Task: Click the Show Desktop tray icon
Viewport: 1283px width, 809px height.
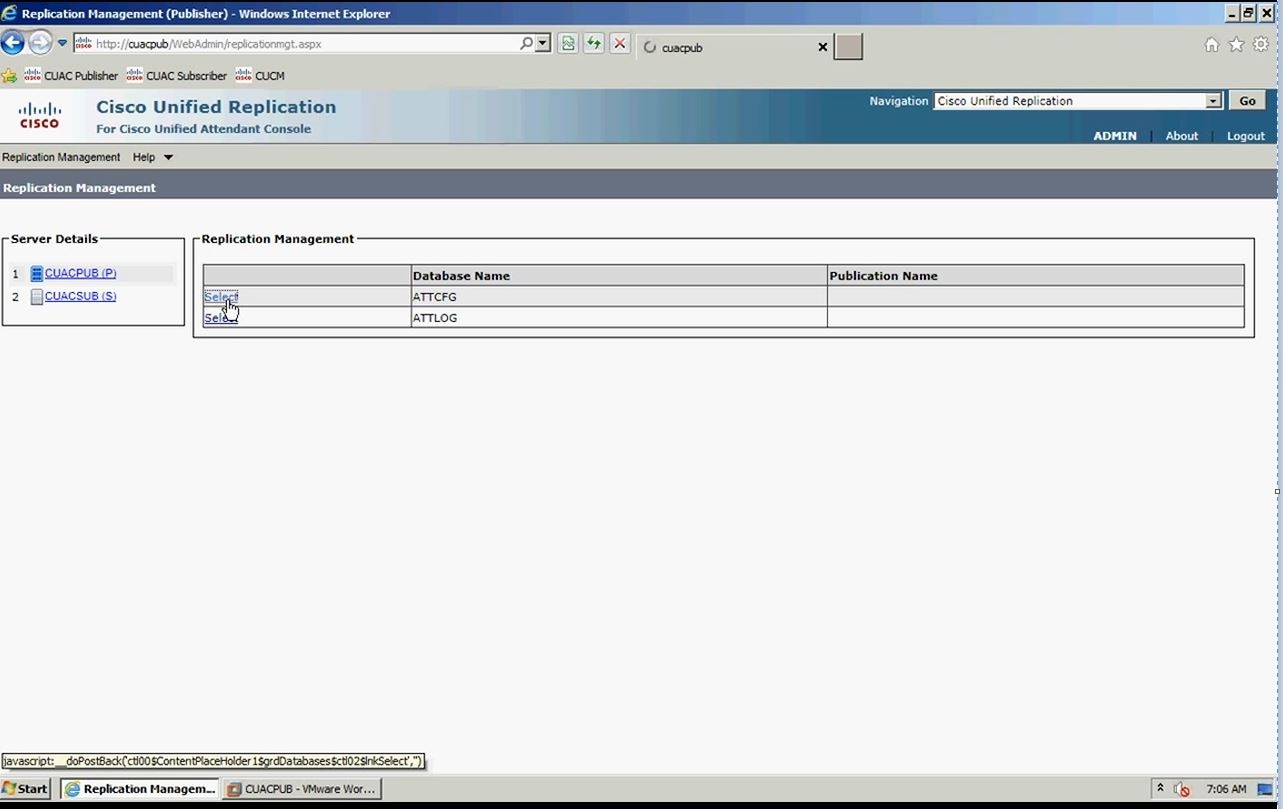Action: 1265,789
